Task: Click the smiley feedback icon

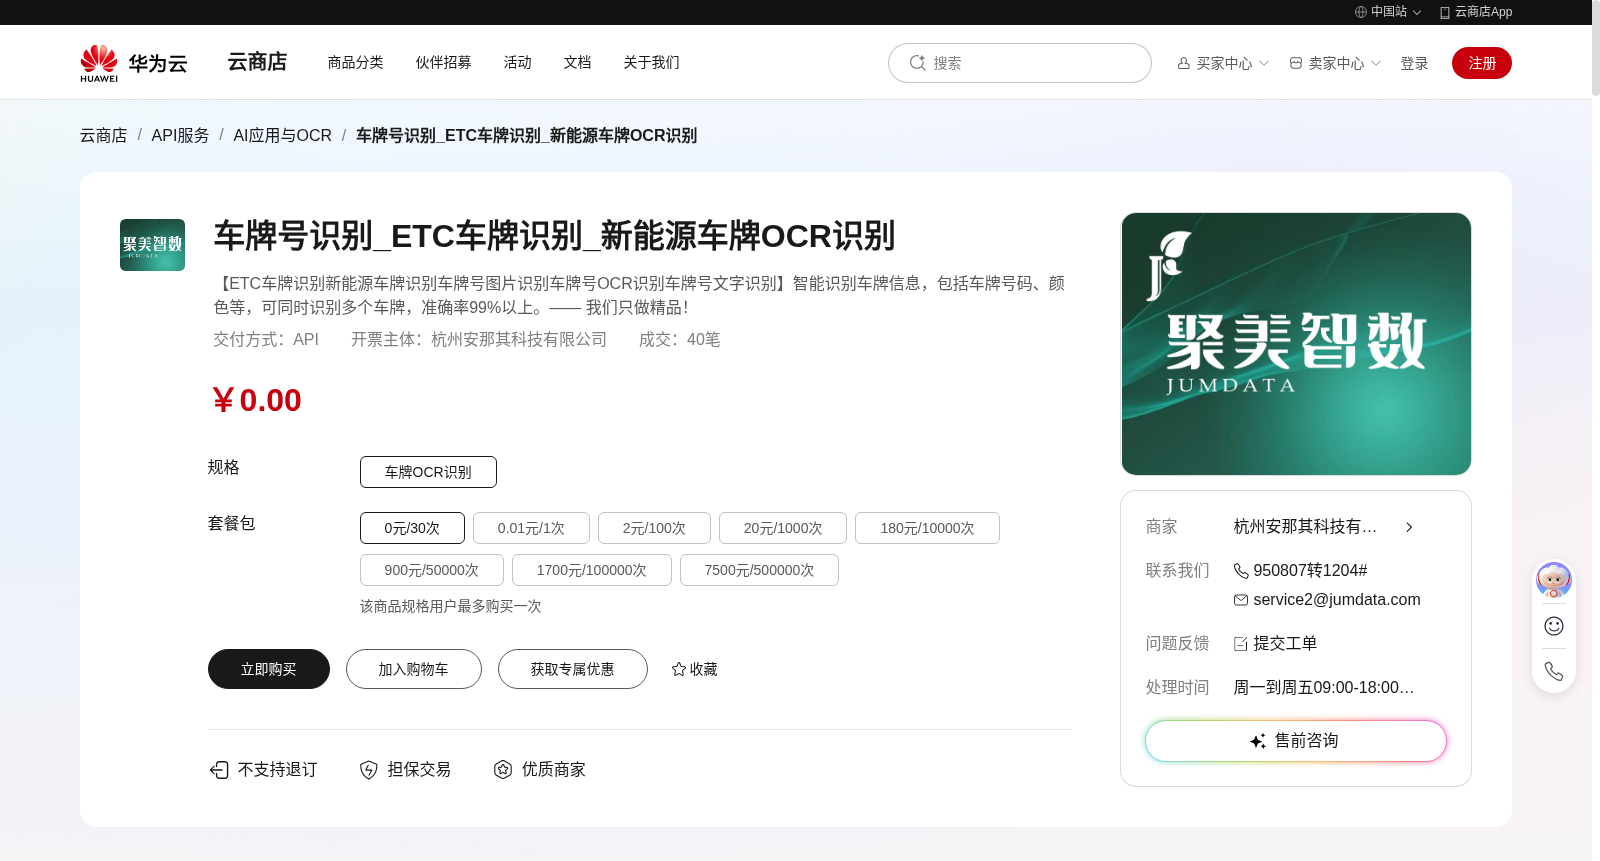Action: click(x=1554, y=626)
